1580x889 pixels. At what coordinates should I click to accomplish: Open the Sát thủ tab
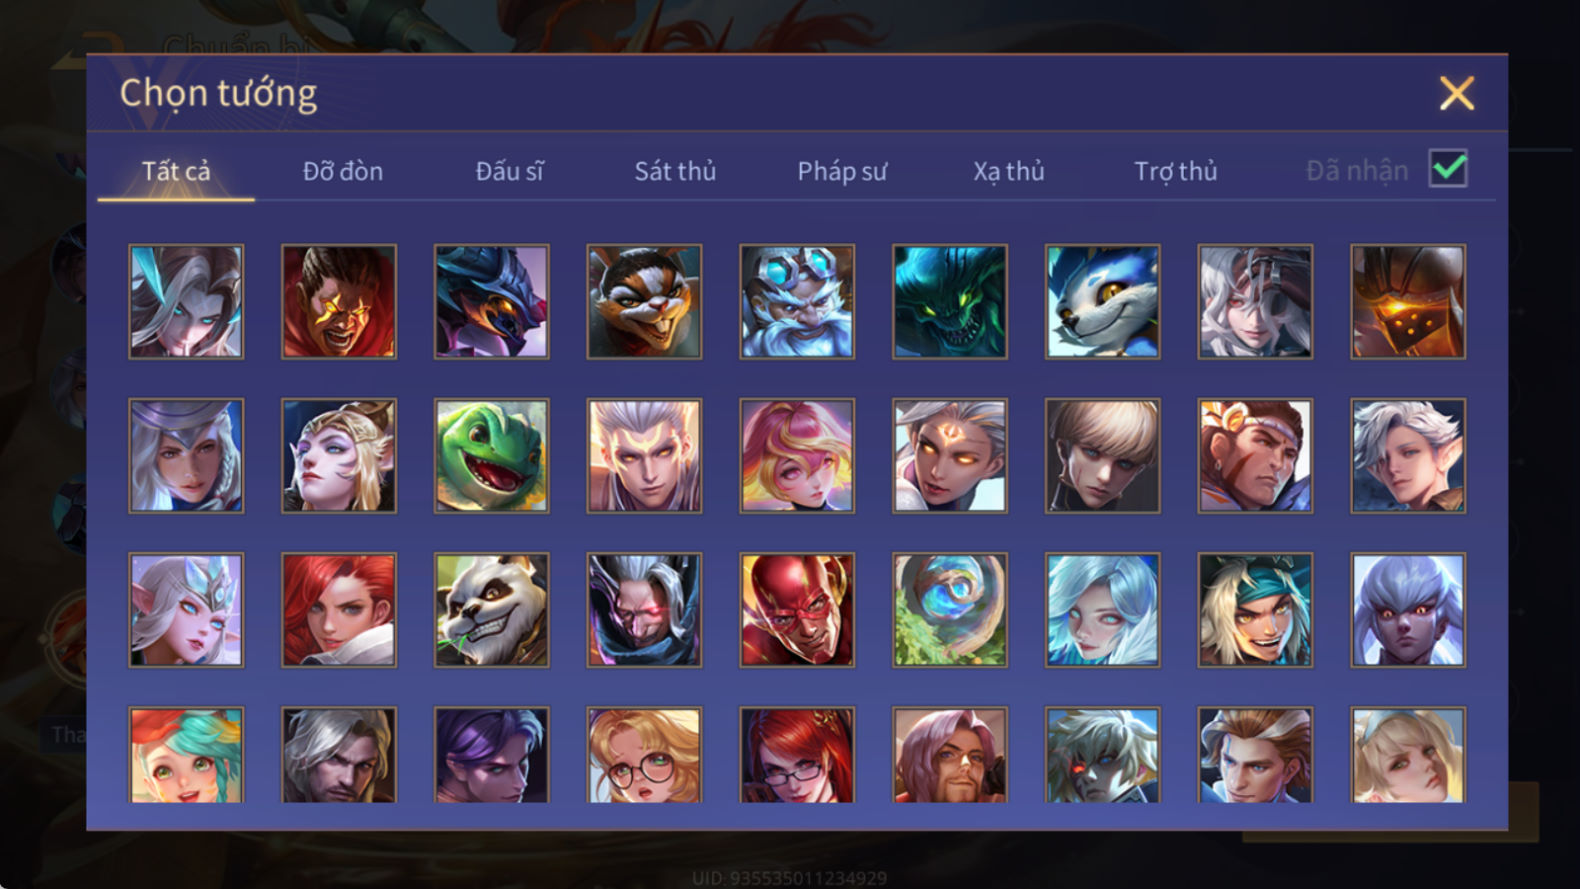tap(675, 171)
